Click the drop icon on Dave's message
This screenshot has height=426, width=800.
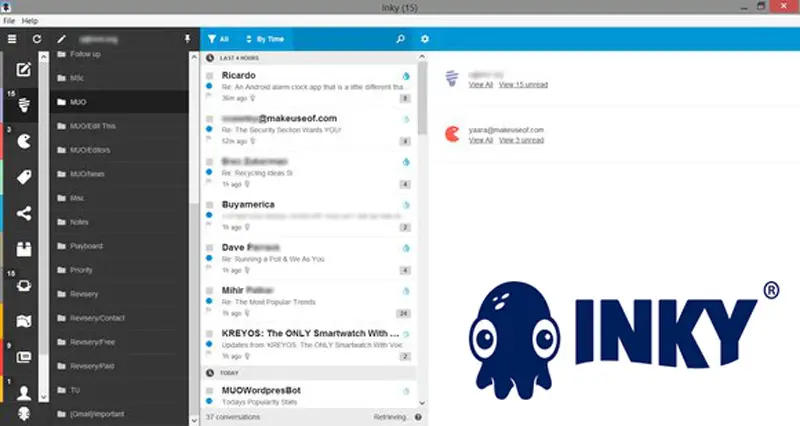[x=406, y=248]
